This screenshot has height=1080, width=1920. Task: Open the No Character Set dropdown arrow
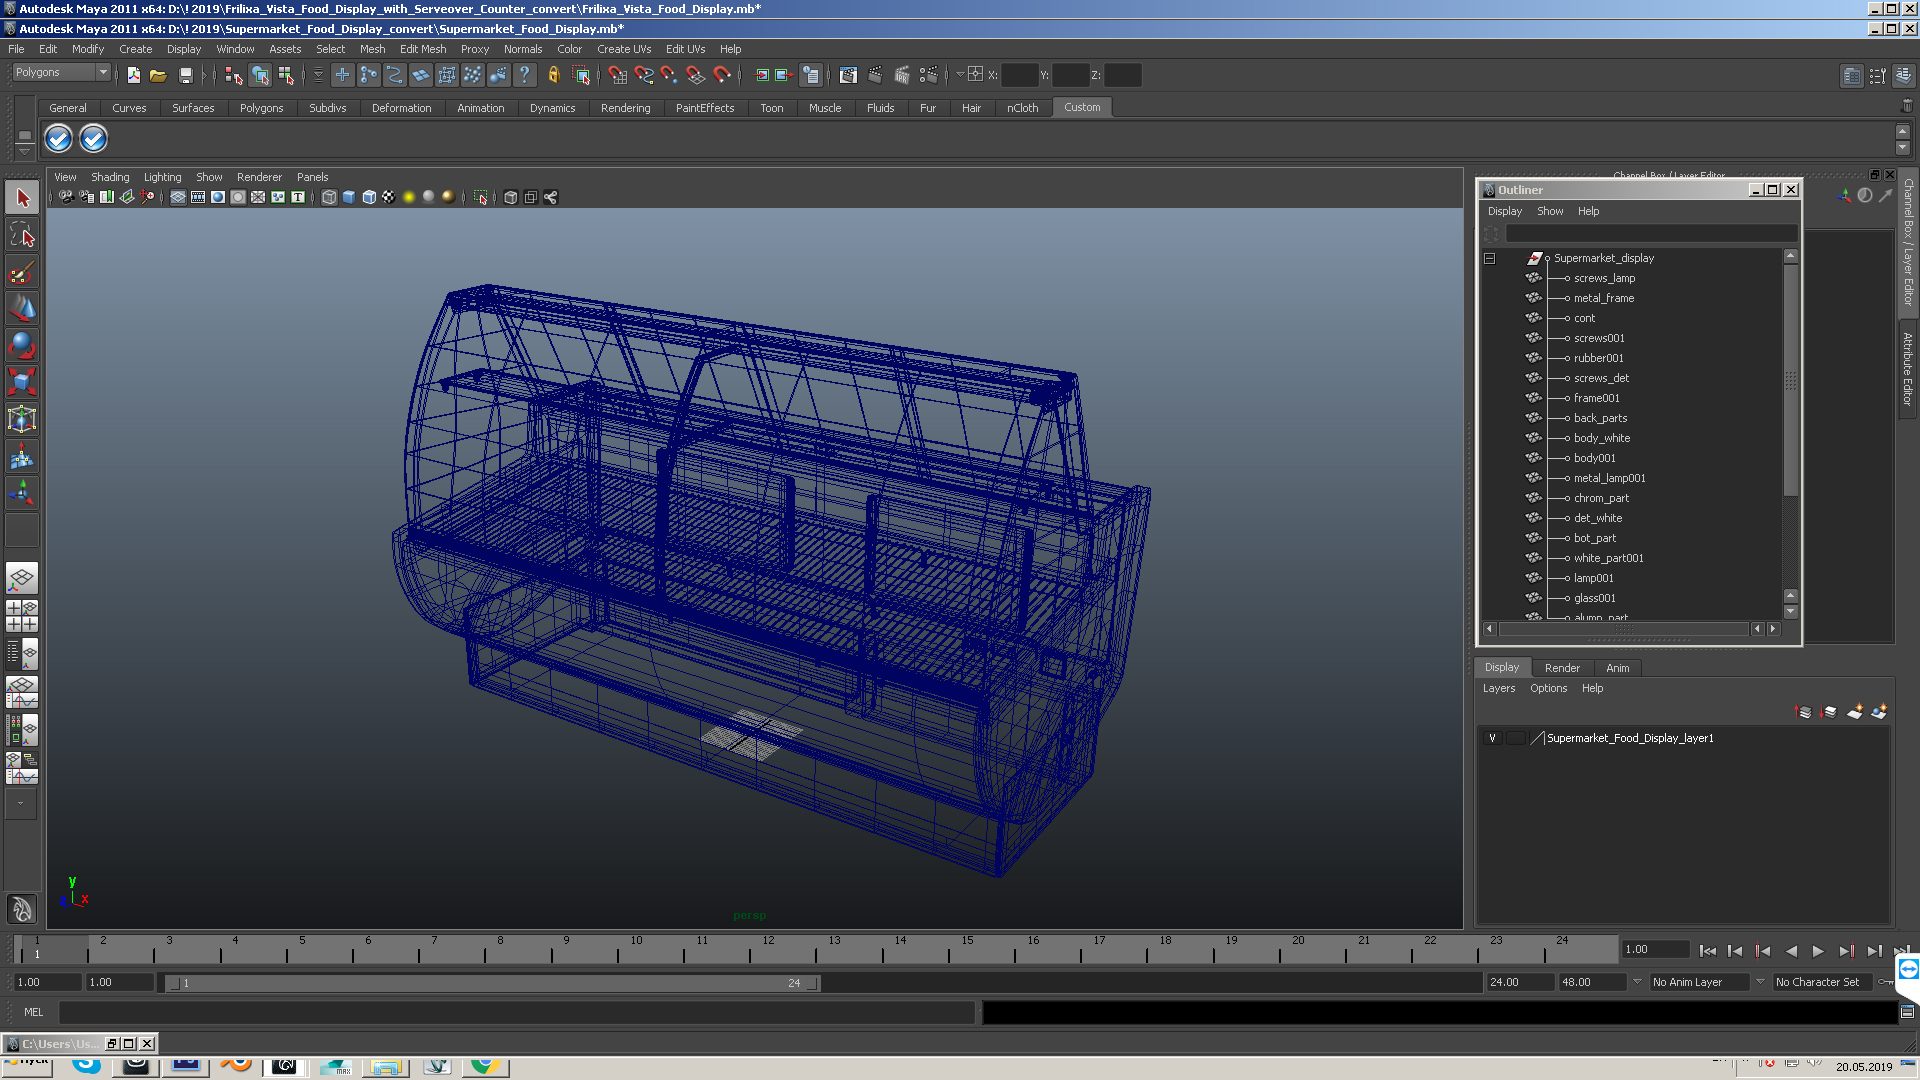[1760, 982]
